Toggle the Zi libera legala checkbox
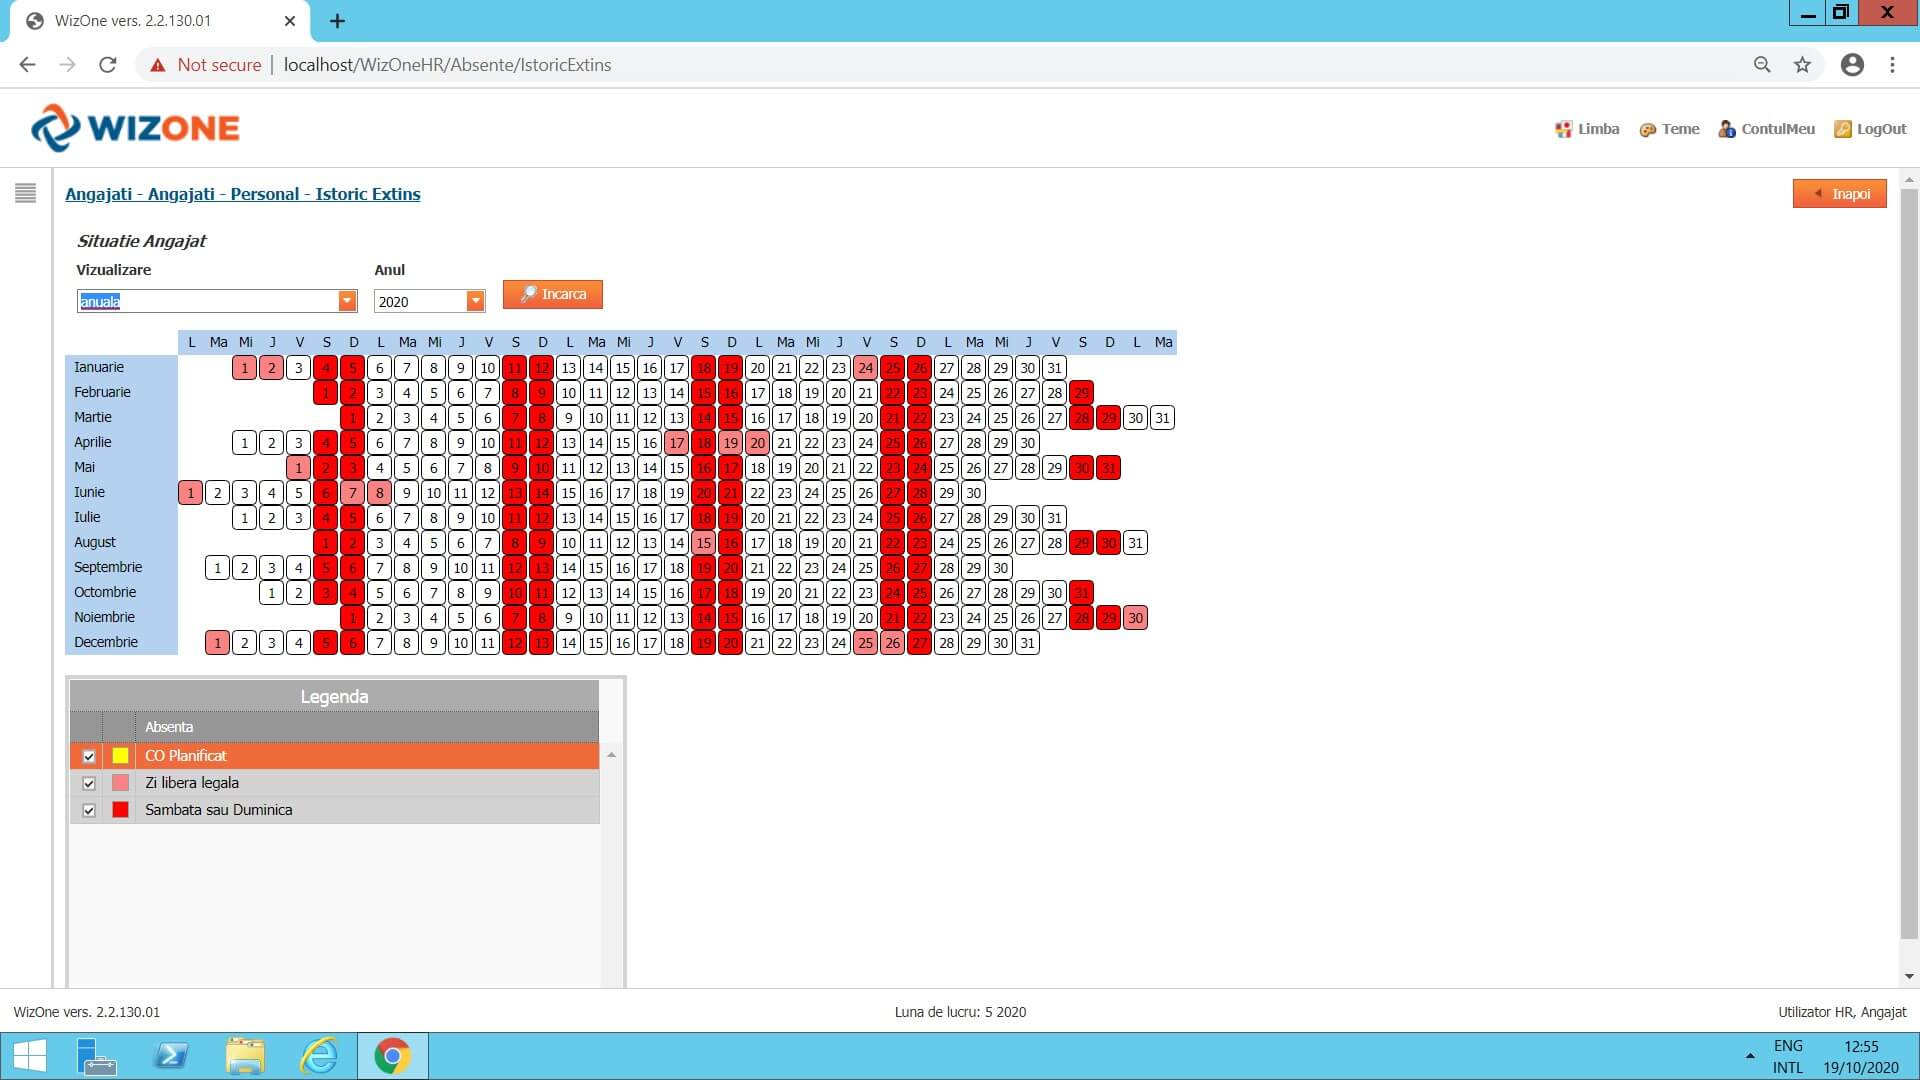1920x1080 pixels. (89, 783)
